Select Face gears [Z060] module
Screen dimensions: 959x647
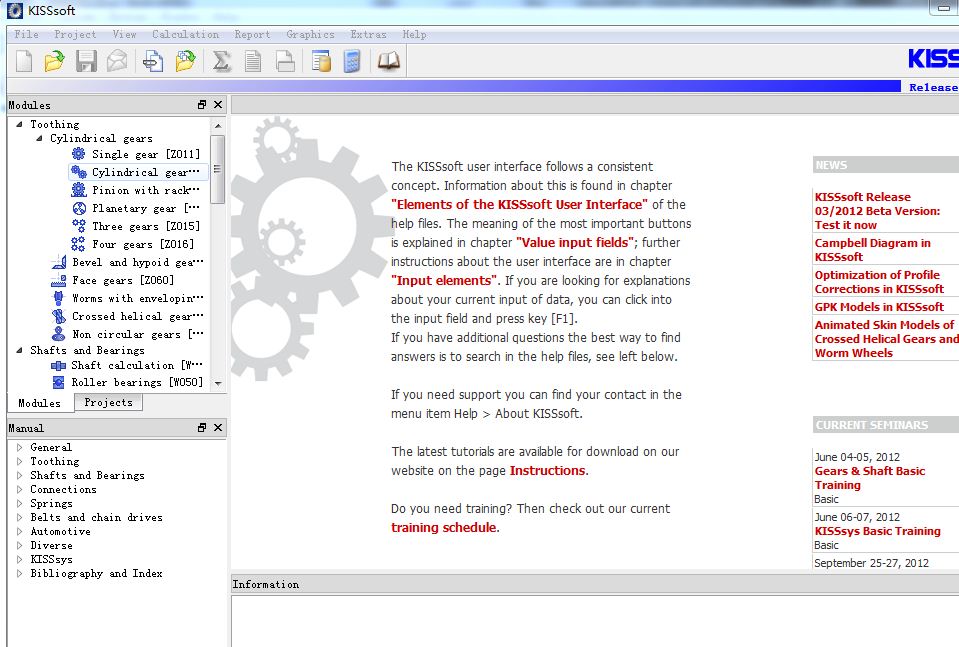[x=113, y=281]
